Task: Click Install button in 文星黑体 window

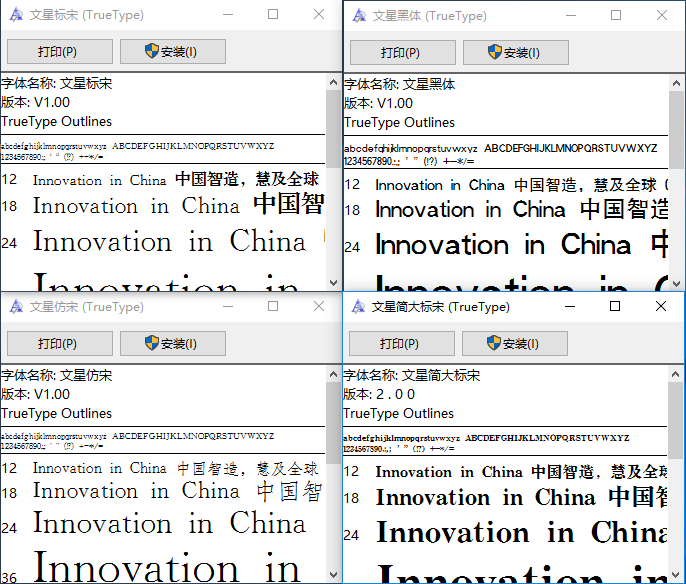Action: coord(516,52)
